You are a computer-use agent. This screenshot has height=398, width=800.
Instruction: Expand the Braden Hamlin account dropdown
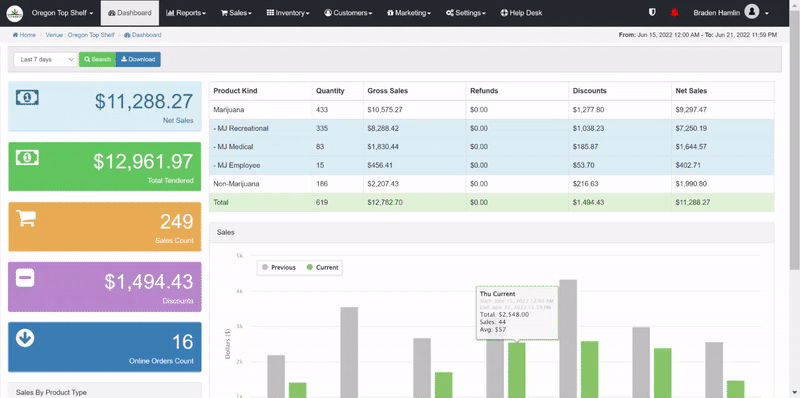tap(731, 13)
